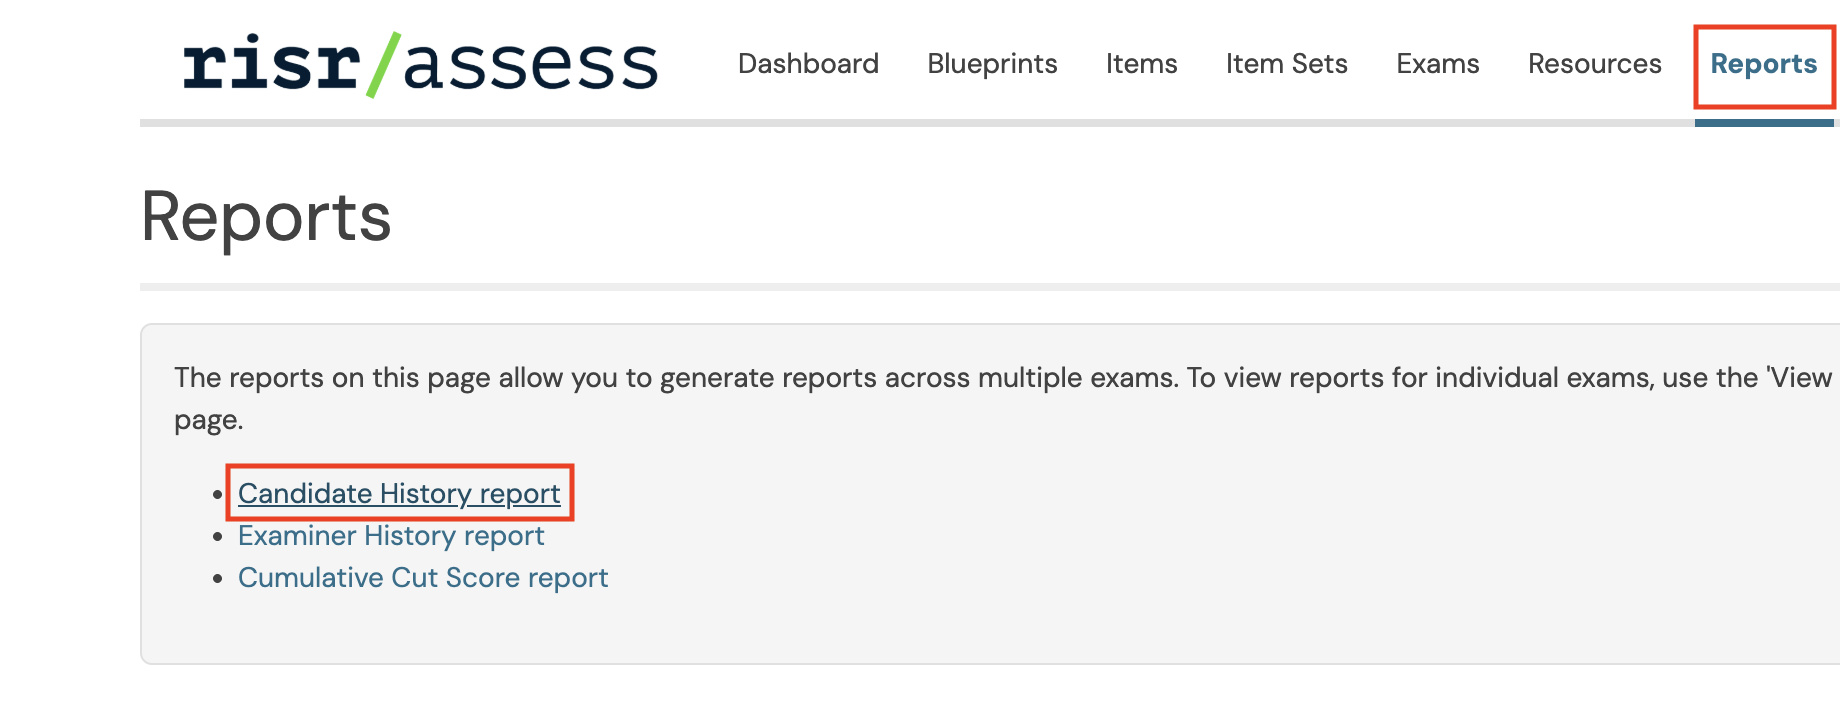
Task: Open the Candidate History report link
Action: click(x=399, y=493)
